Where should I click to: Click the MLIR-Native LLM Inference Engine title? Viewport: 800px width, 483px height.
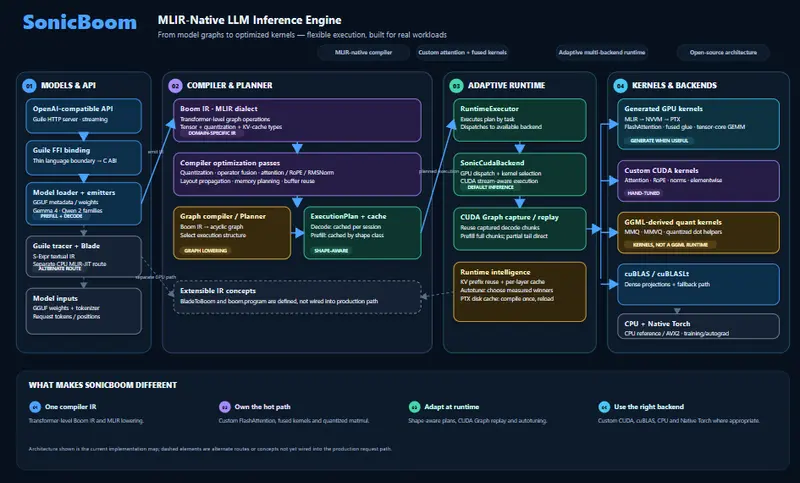point(249,20)
